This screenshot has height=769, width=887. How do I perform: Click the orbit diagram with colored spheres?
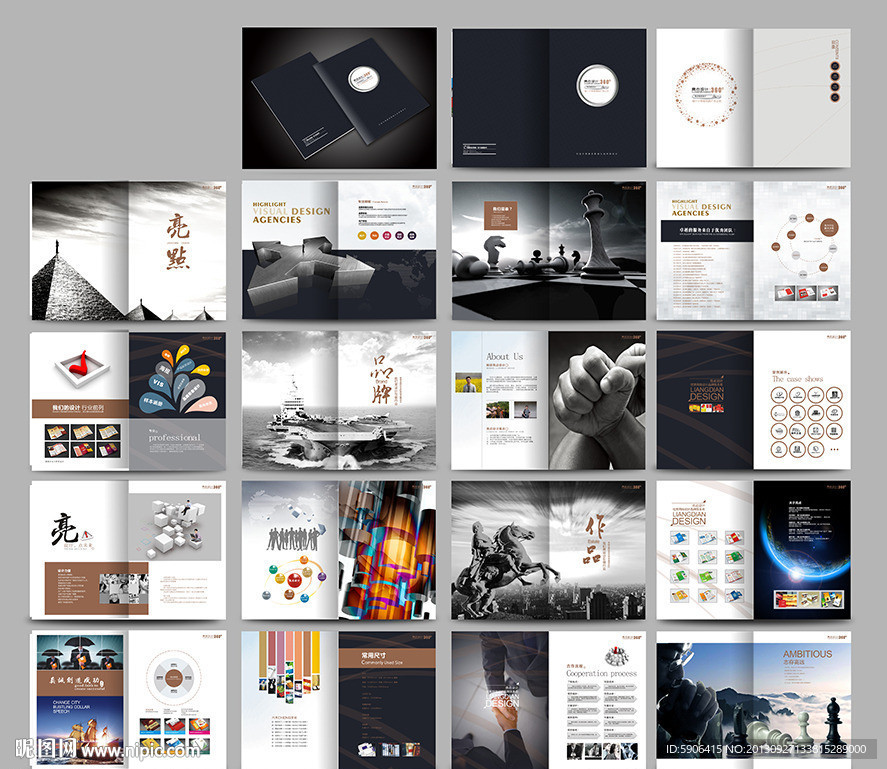pos(294,579)
